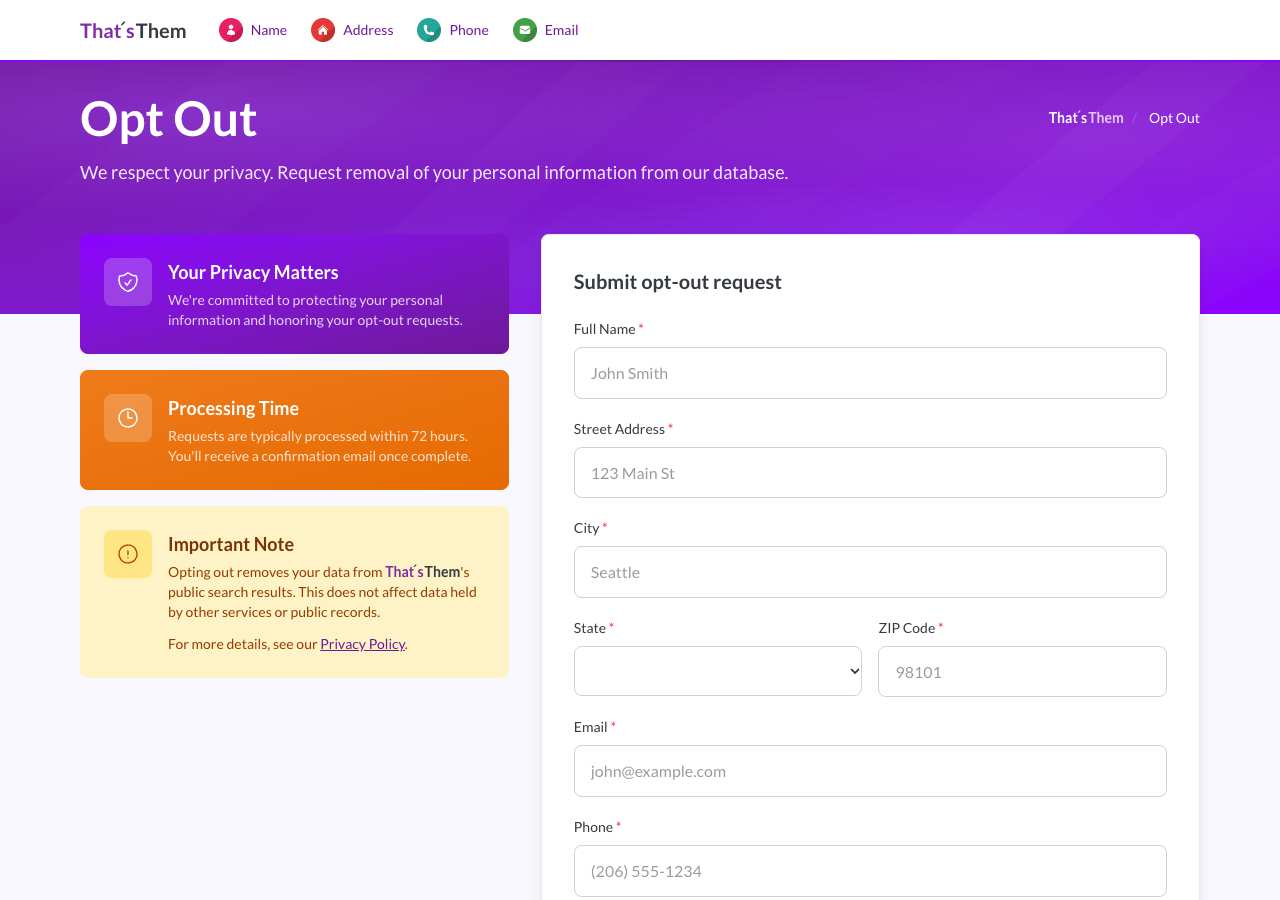Click the That'sThem logo in the header
Image resolution: width=1280 pixels, height=900 pixels.
(133, 30)
